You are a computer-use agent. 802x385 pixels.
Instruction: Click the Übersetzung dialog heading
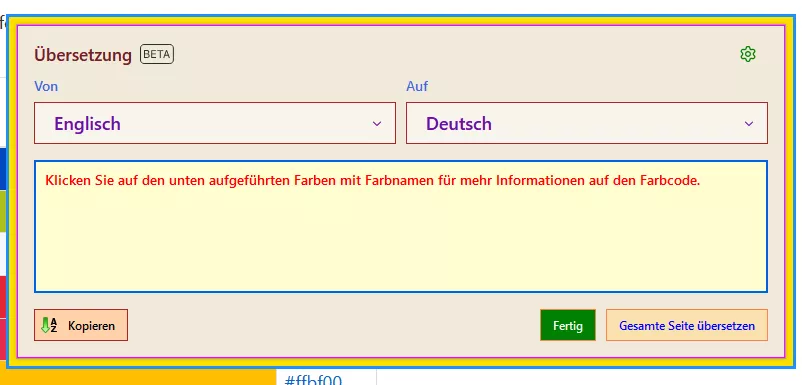[83, 55]
